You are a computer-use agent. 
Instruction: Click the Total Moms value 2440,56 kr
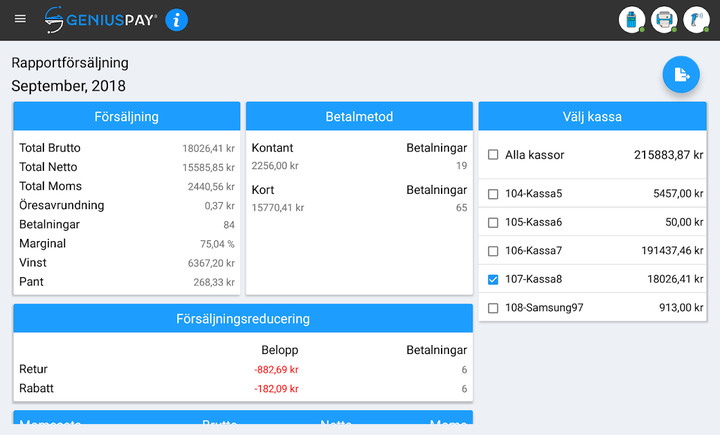[x=211, y=186]
